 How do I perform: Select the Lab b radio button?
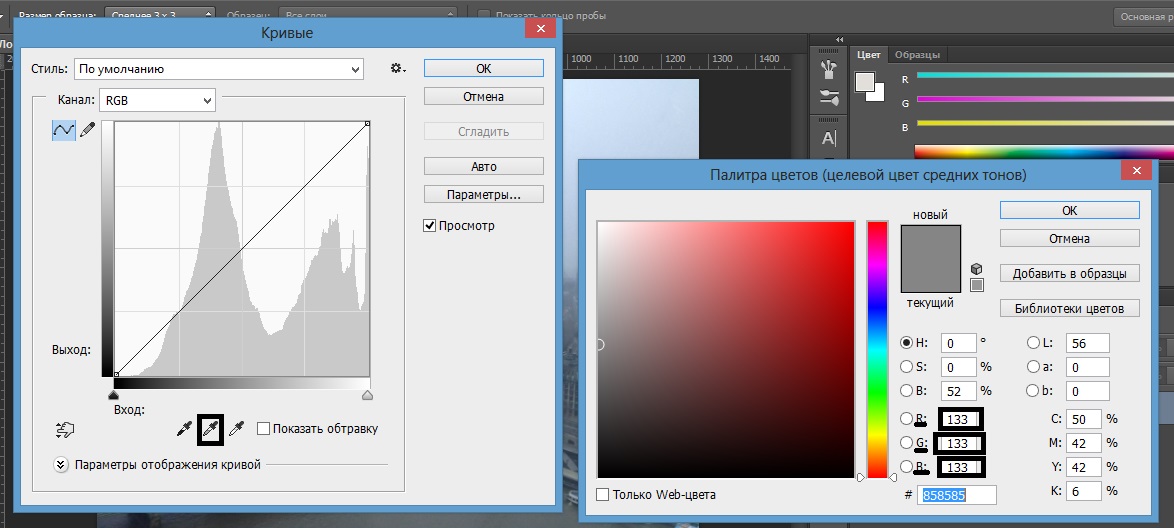click(1033, 390)
